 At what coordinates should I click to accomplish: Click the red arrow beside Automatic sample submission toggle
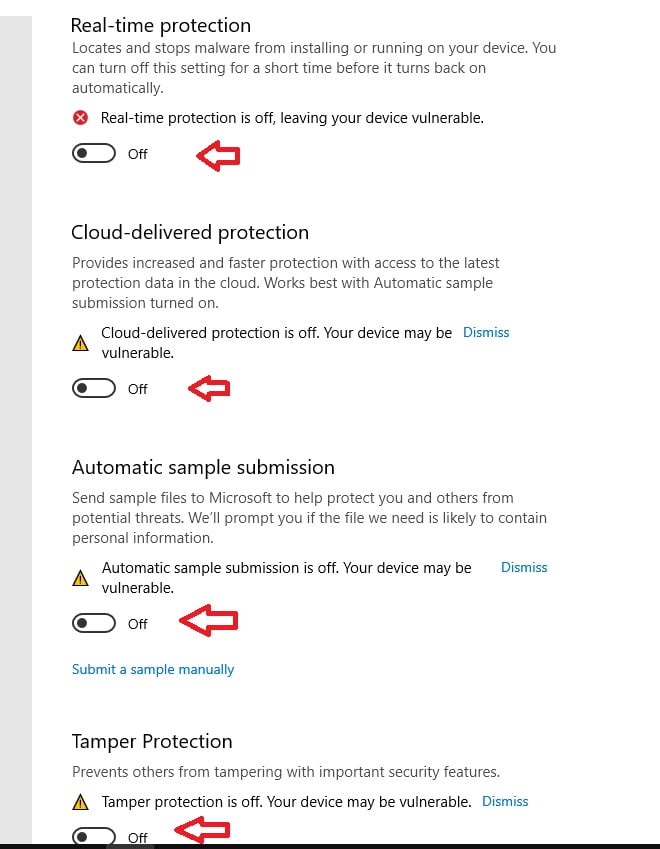point(208,621)
